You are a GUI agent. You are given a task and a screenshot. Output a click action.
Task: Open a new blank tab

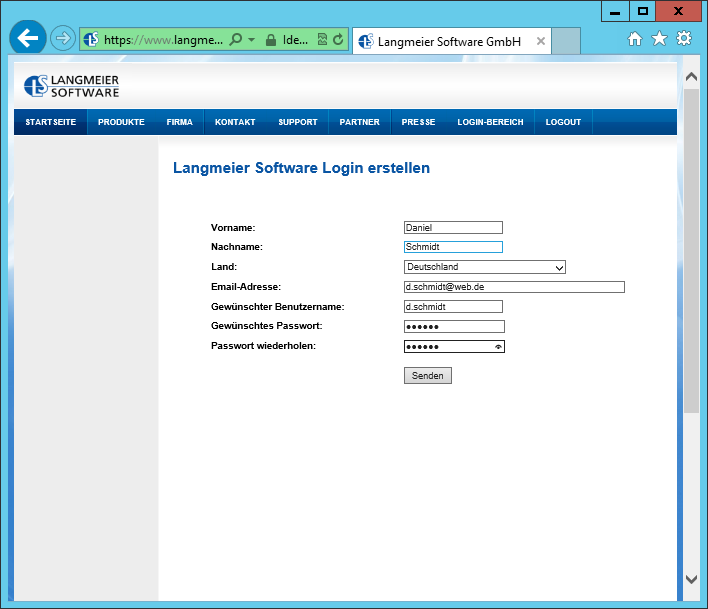click(x=566, y=41)
